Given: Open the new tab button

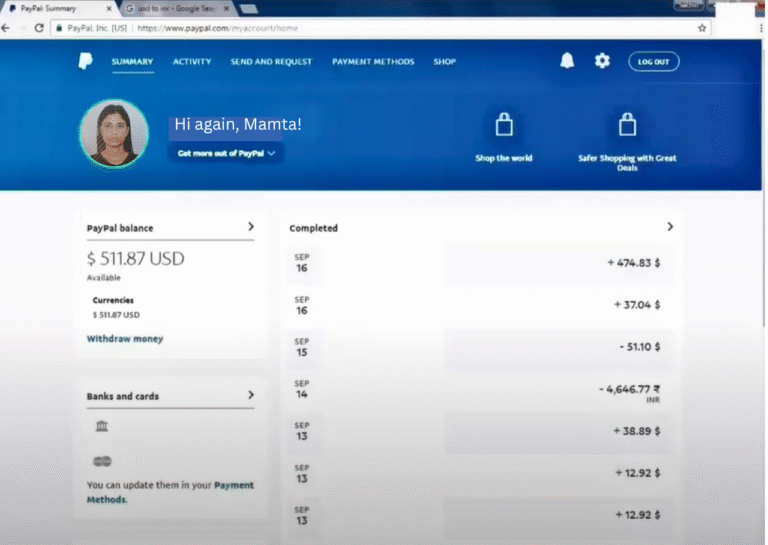Looking at the screenshot, I should [x=249, y=8].
